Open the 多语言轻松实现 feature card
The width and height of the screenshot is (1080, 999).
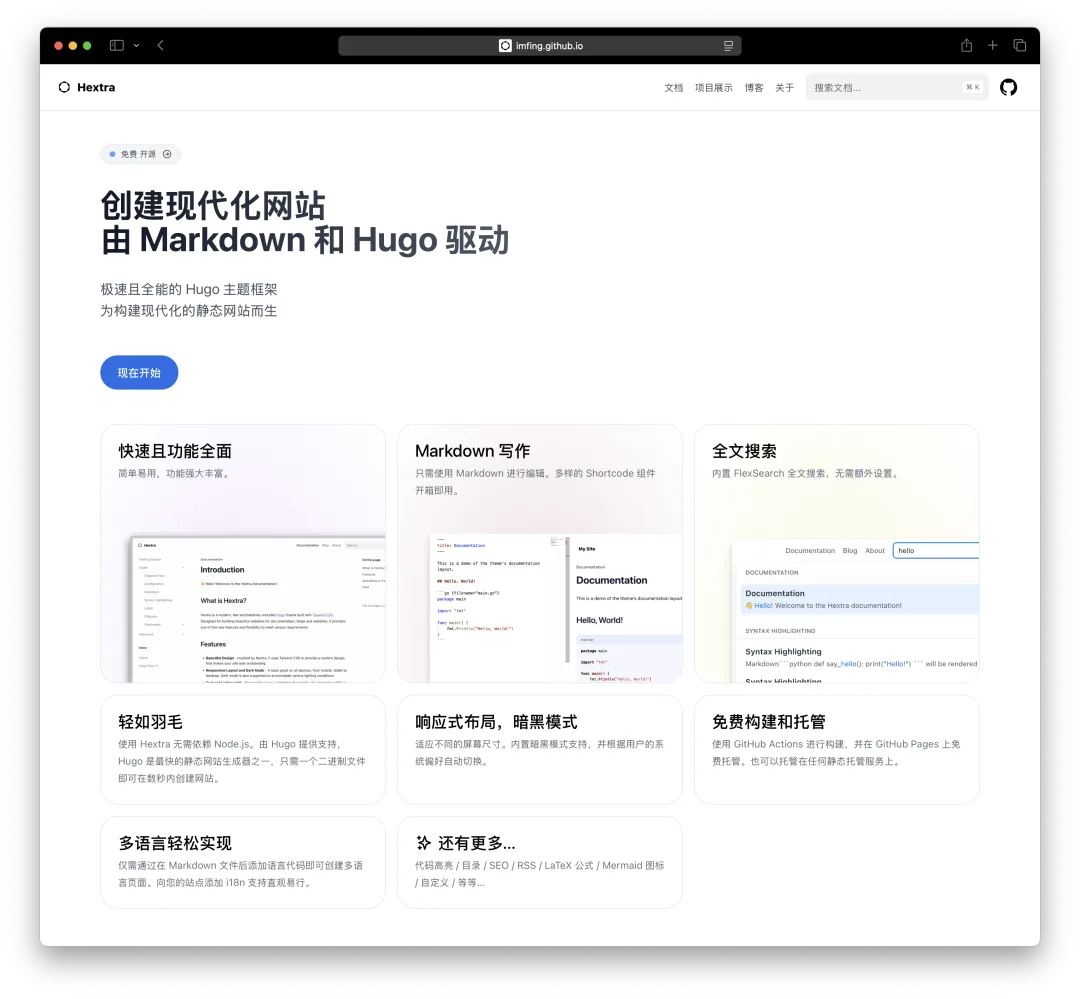[x=243, y=863]
